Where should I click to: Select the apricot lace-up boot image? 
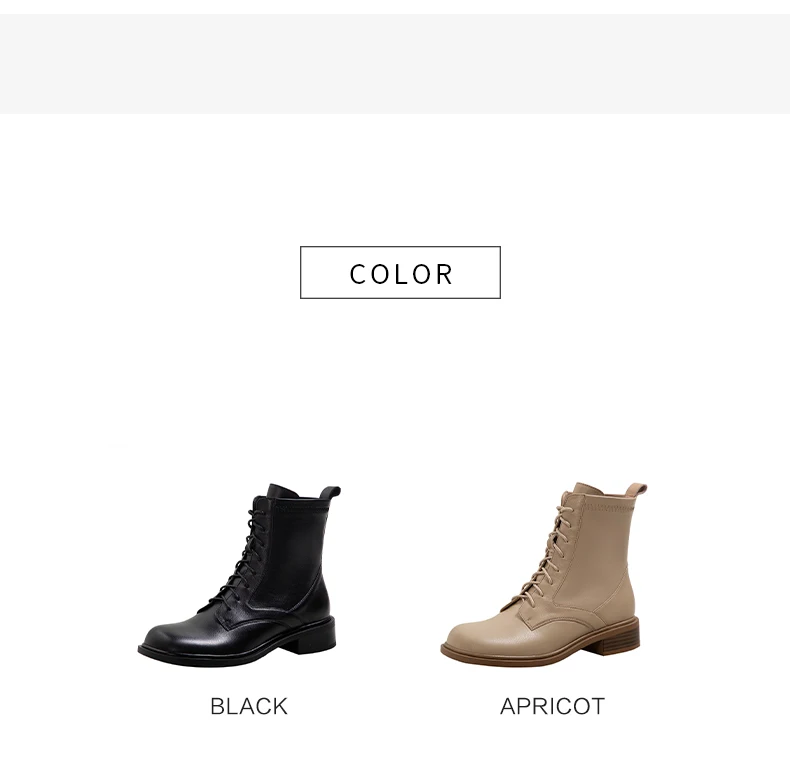click(x=544, y=574)
